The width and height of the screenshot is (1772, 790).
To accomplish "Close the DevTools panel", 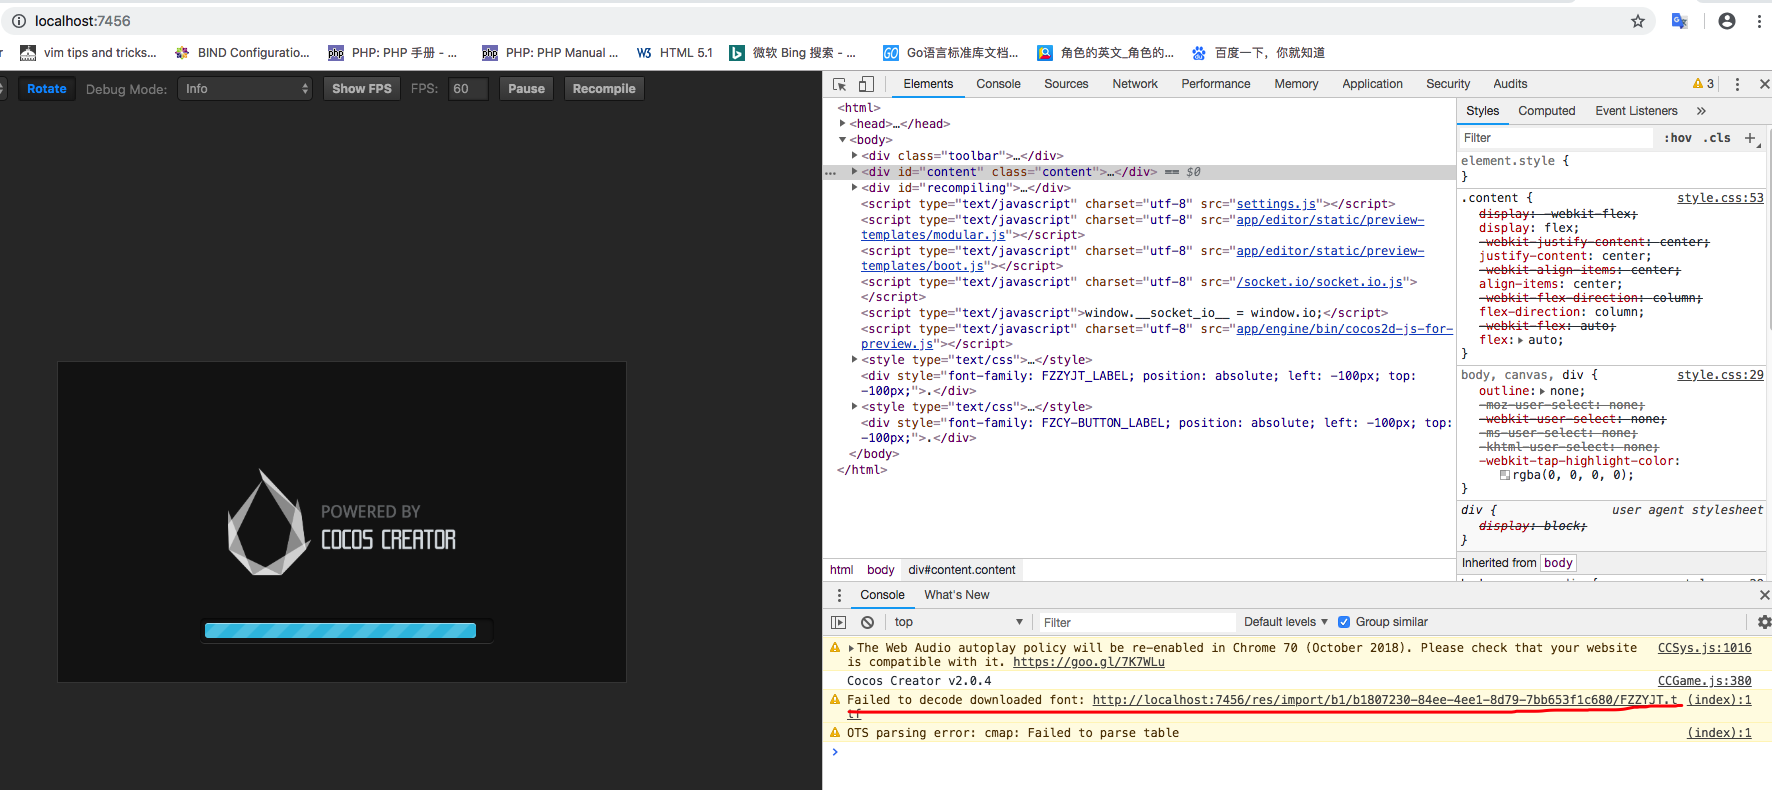I will (1764, 84).
